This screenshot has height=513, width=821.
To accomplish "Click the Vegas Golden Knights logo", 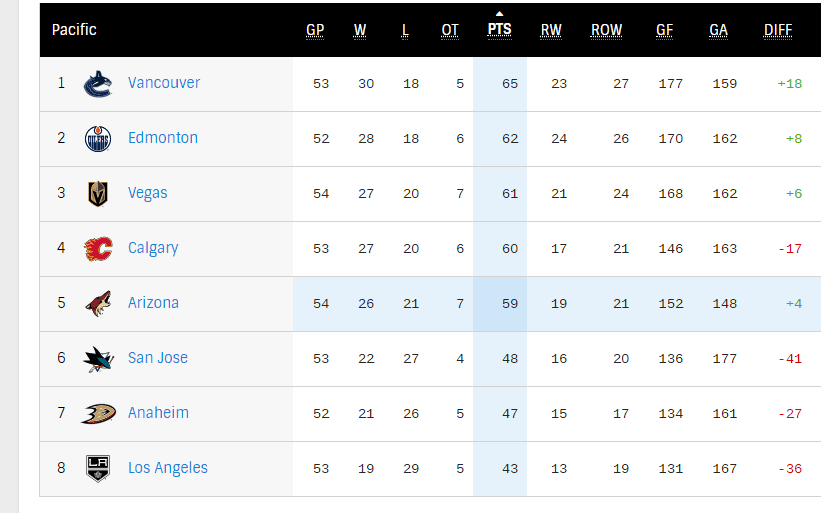I will [98, 194].
